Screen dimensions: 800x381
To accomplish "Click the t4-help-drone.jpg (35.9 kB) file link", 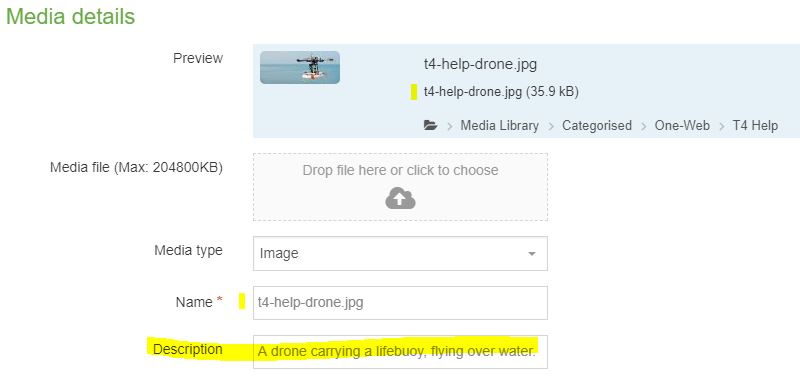I will click(x=501, y=92).
